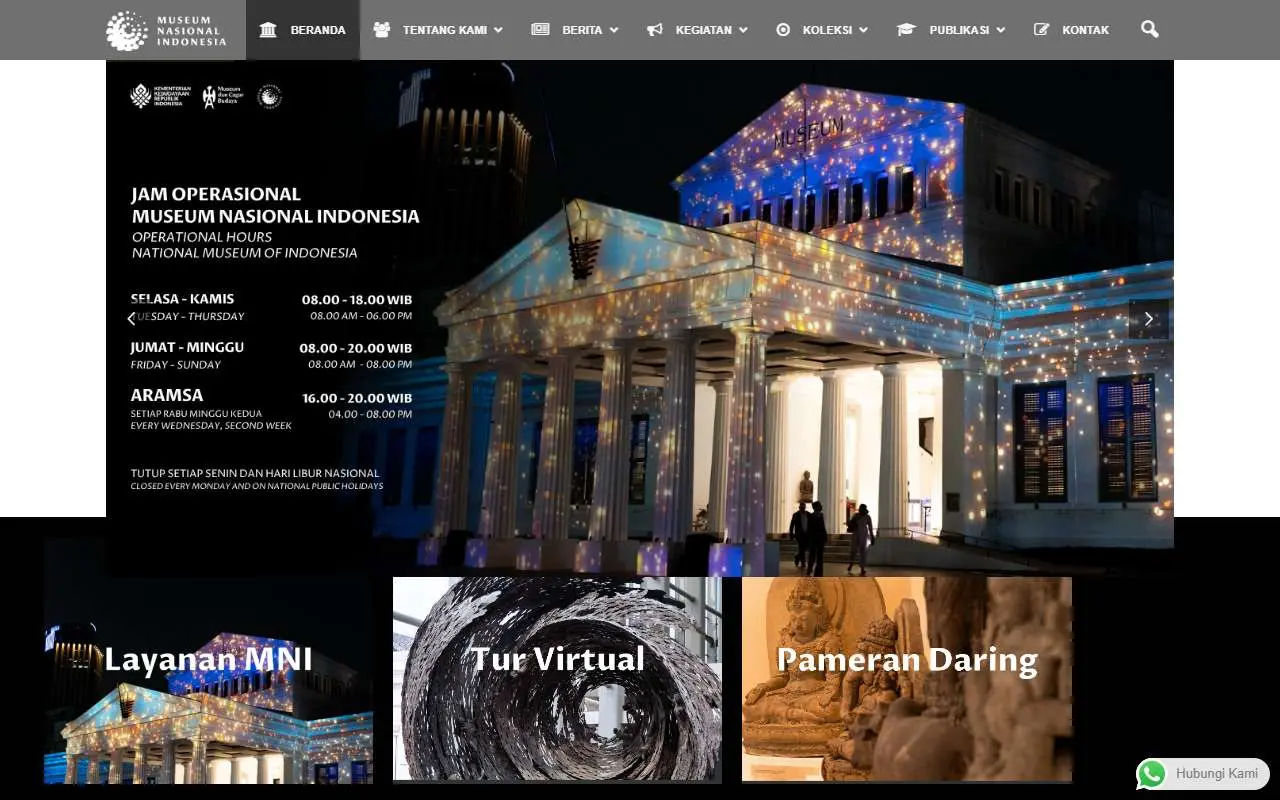1280x800 pixels.
Task: Open search with the magnifier icon
Action: coord(1150,29)
